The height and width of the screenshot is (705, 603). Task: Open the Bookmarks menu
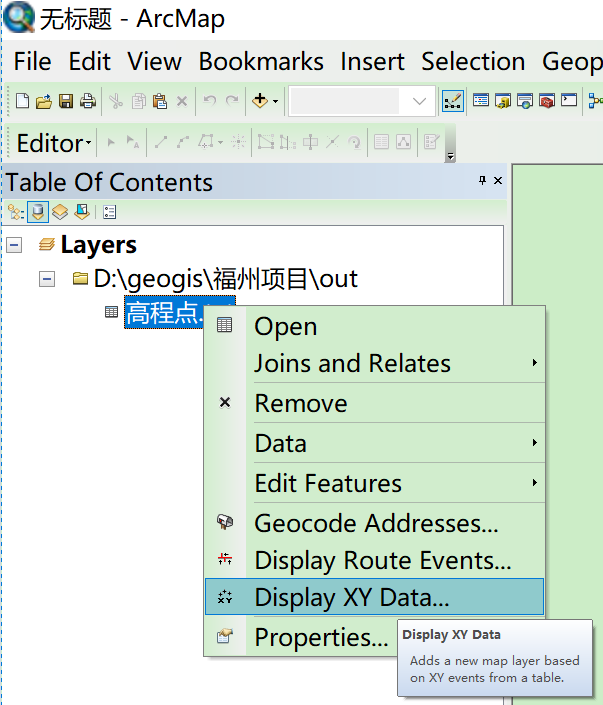pyautogui.click(x=261, y=61)
